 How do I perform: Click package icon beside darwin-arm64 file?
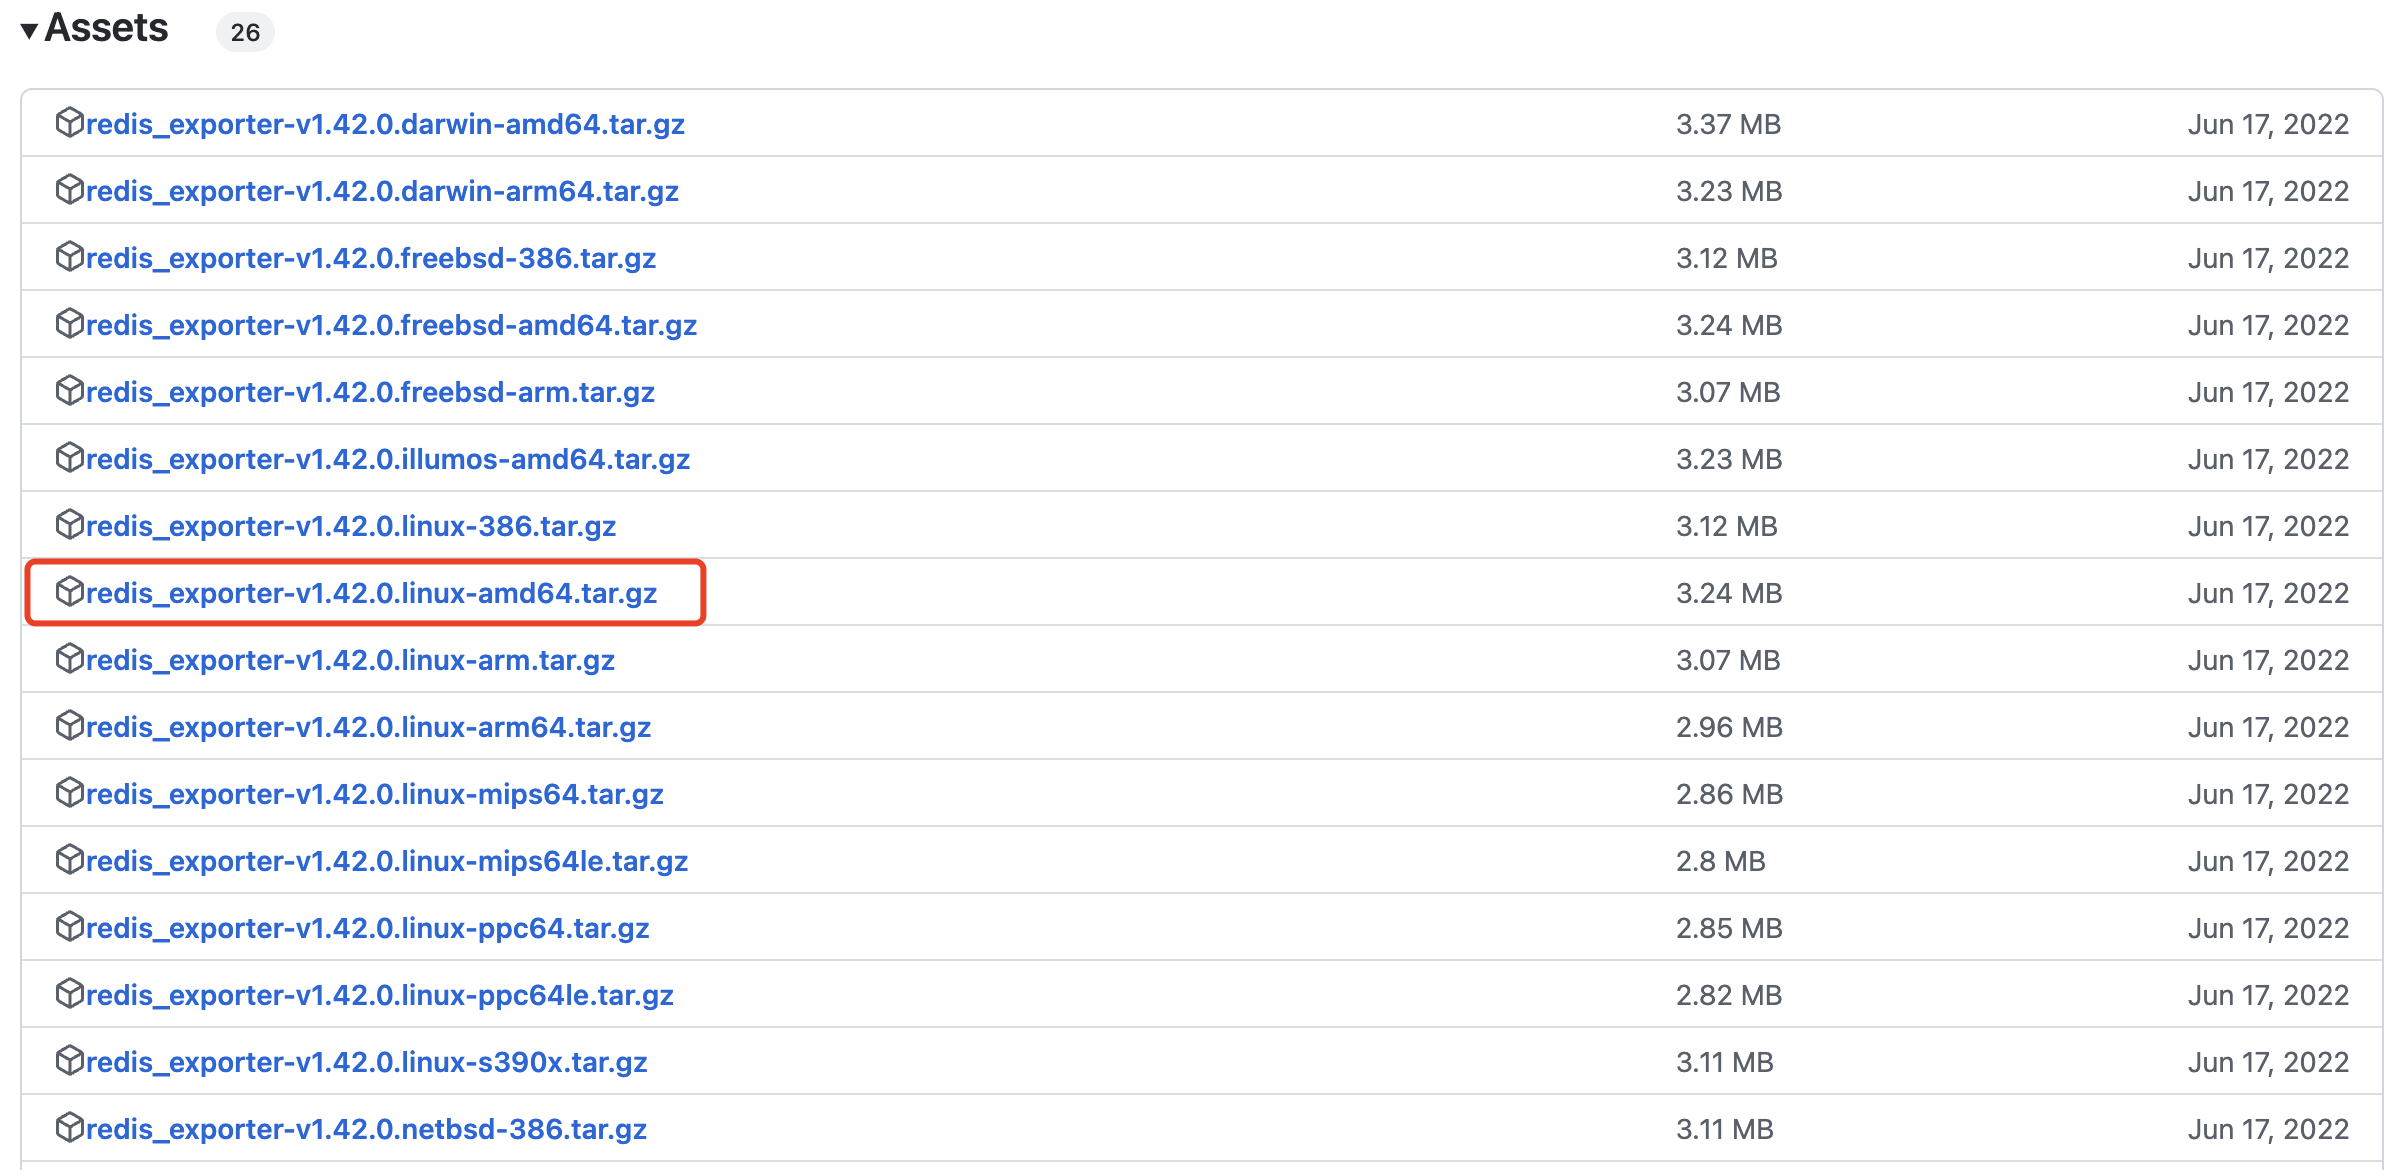[69, 189]
